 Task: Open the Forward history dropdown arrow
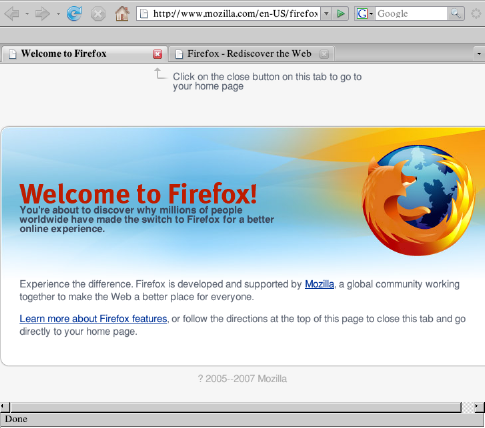[x=58, y=14]
